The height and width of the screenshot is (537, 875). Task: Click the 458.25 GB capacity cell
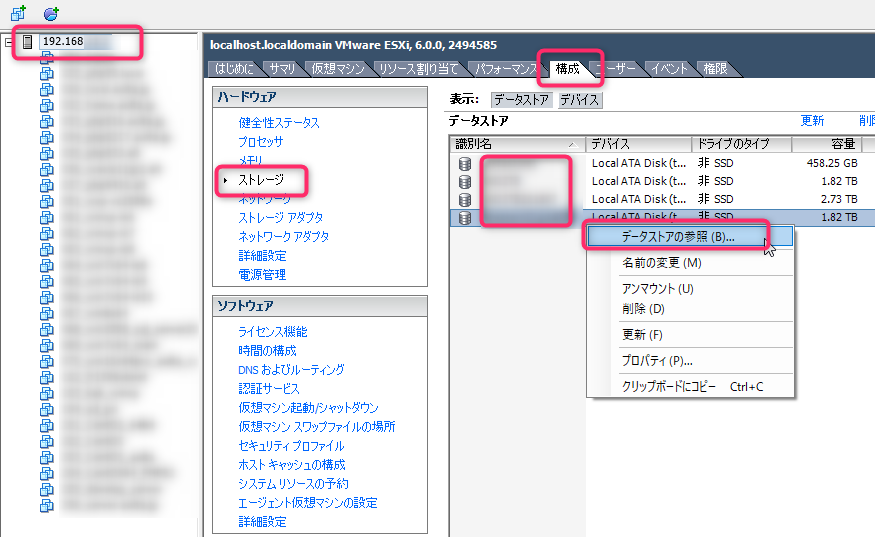(x=831, y=164)
